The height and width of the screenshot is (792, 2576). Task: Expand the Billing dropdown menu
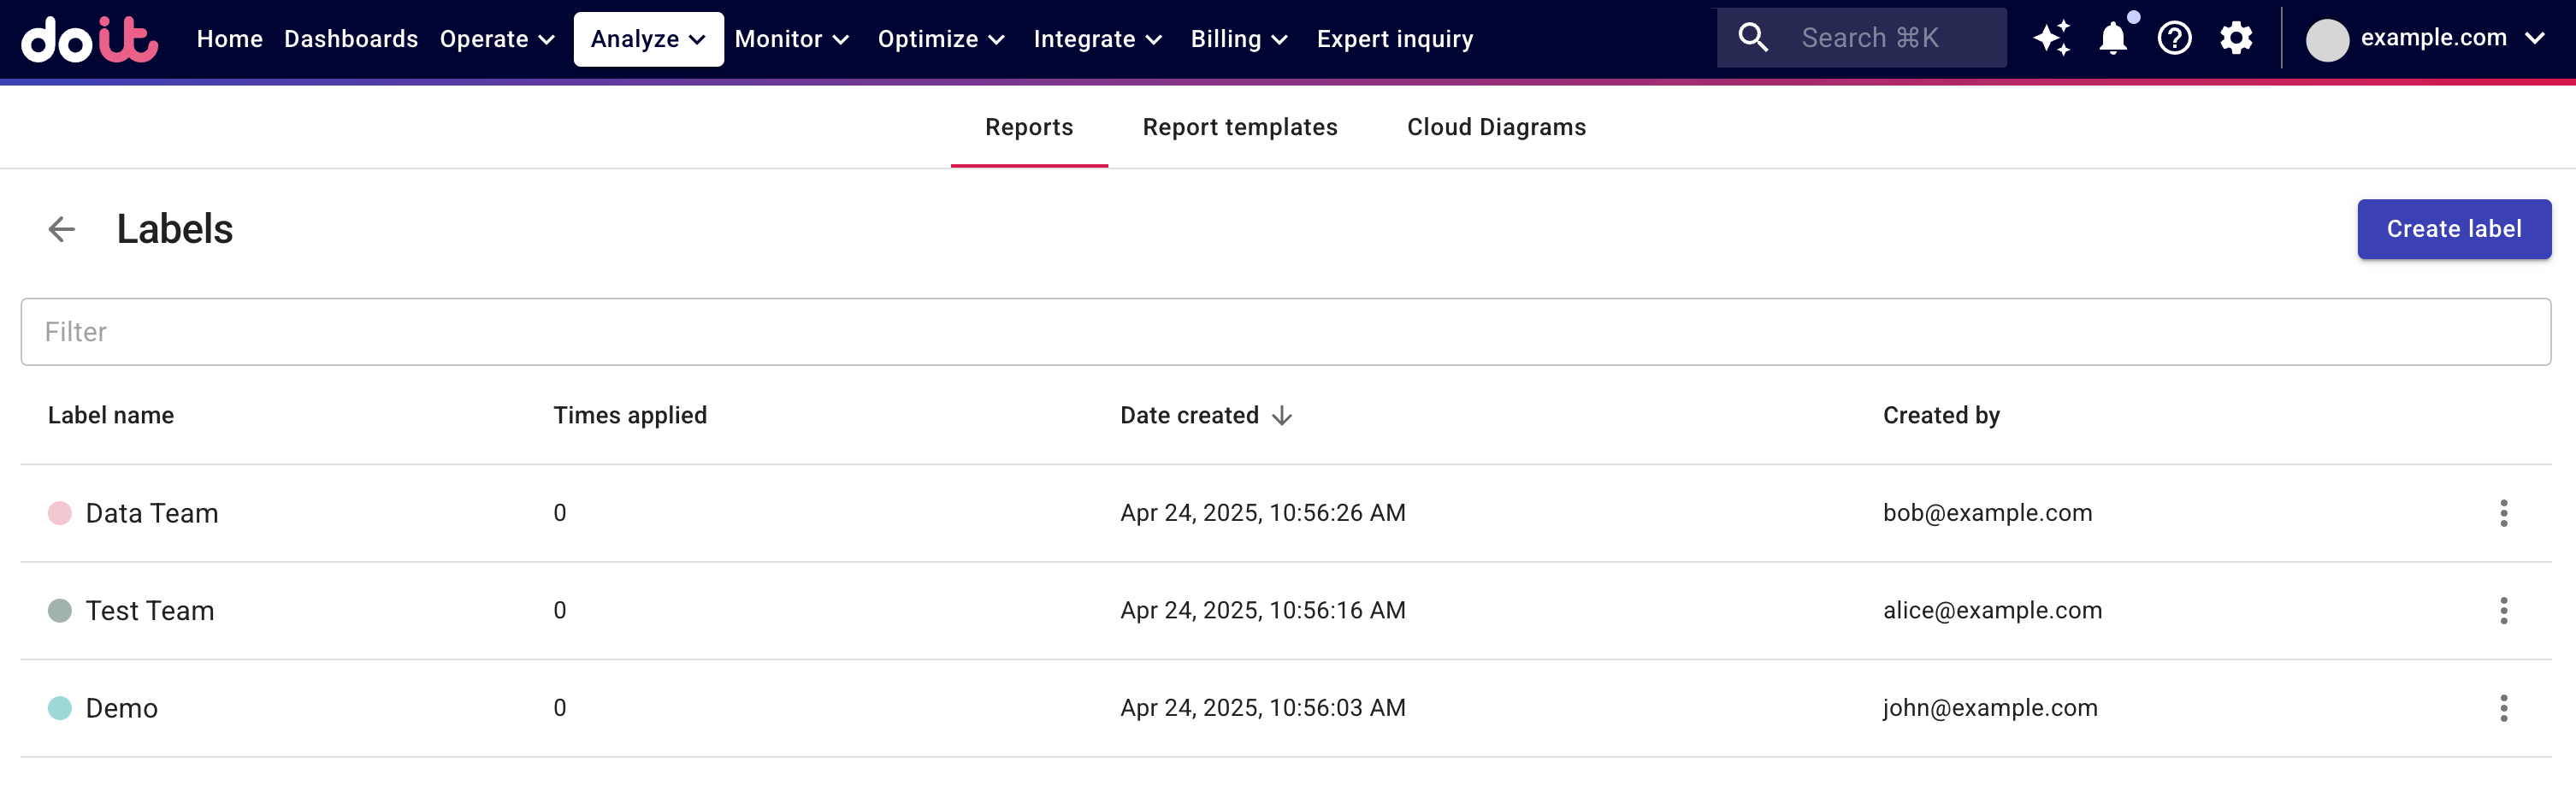[1238, 39]
